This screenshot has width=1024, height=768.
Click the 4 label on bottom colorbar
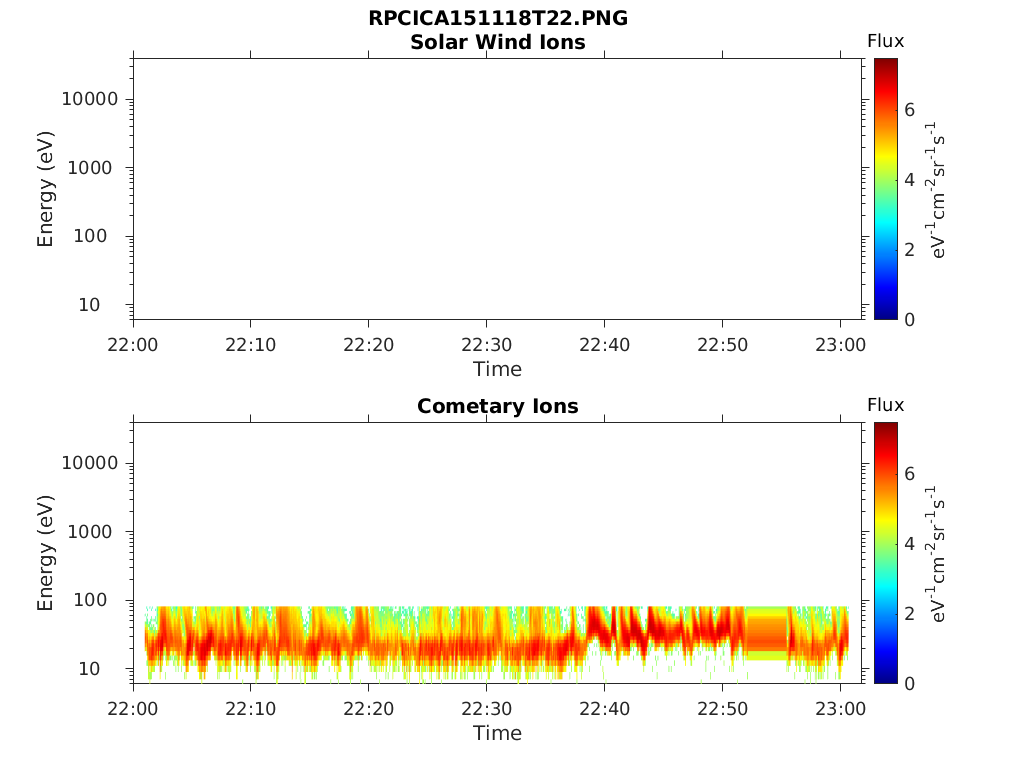910,543
